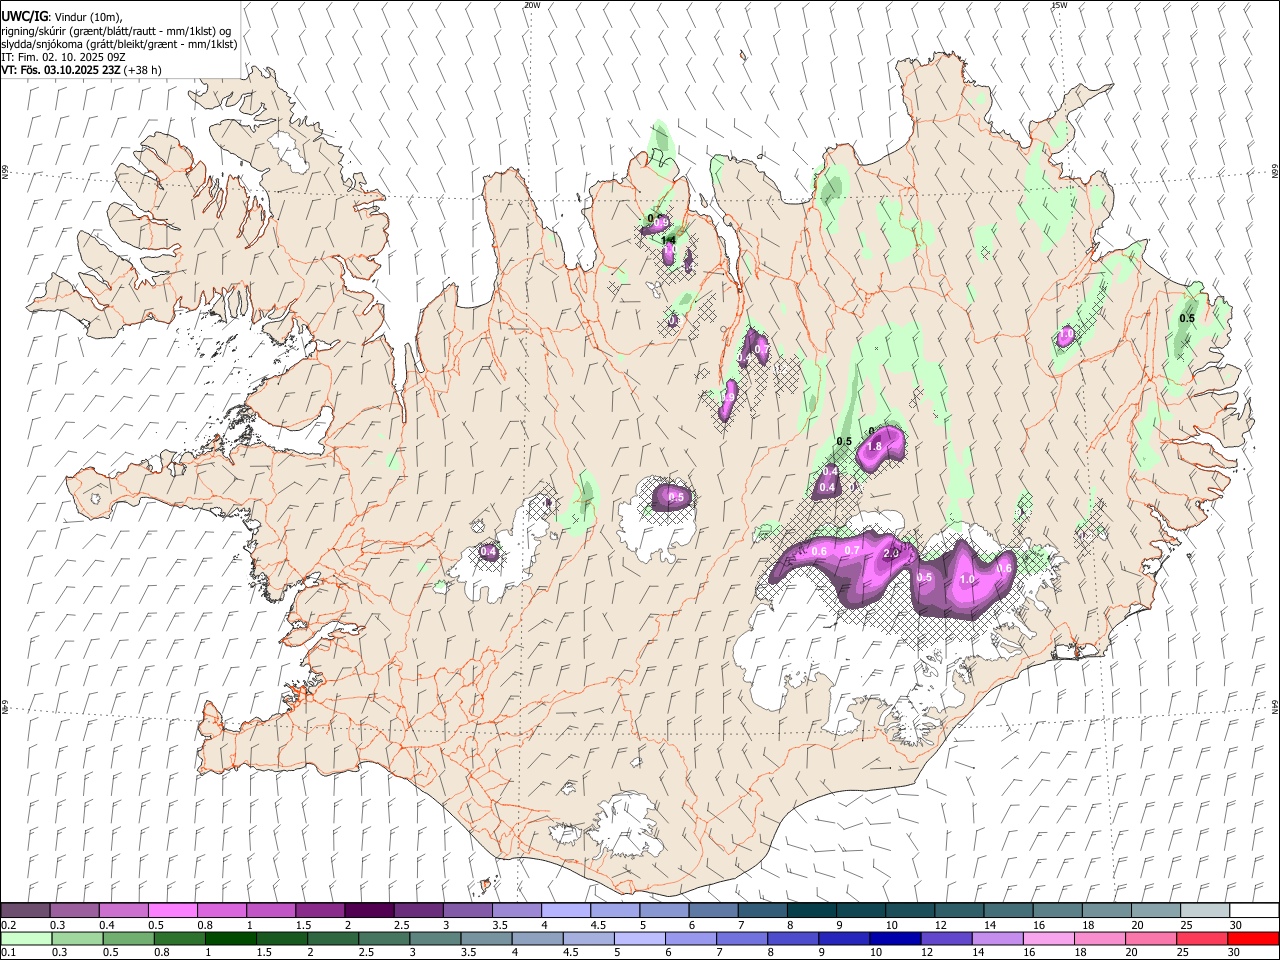1280x960 pixels.
Task: Click the 0.7 value in the purple band
Action: point(852,551)
